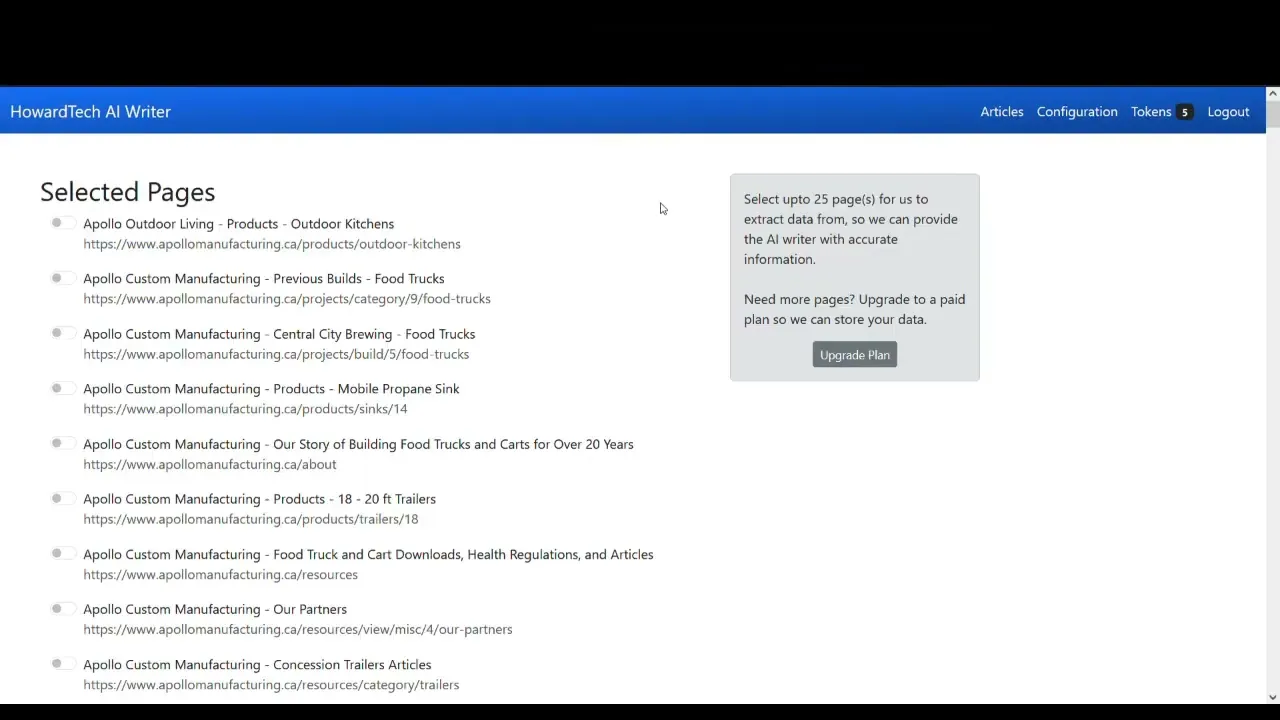Click the Selected Pages heading

pos(127,192)
